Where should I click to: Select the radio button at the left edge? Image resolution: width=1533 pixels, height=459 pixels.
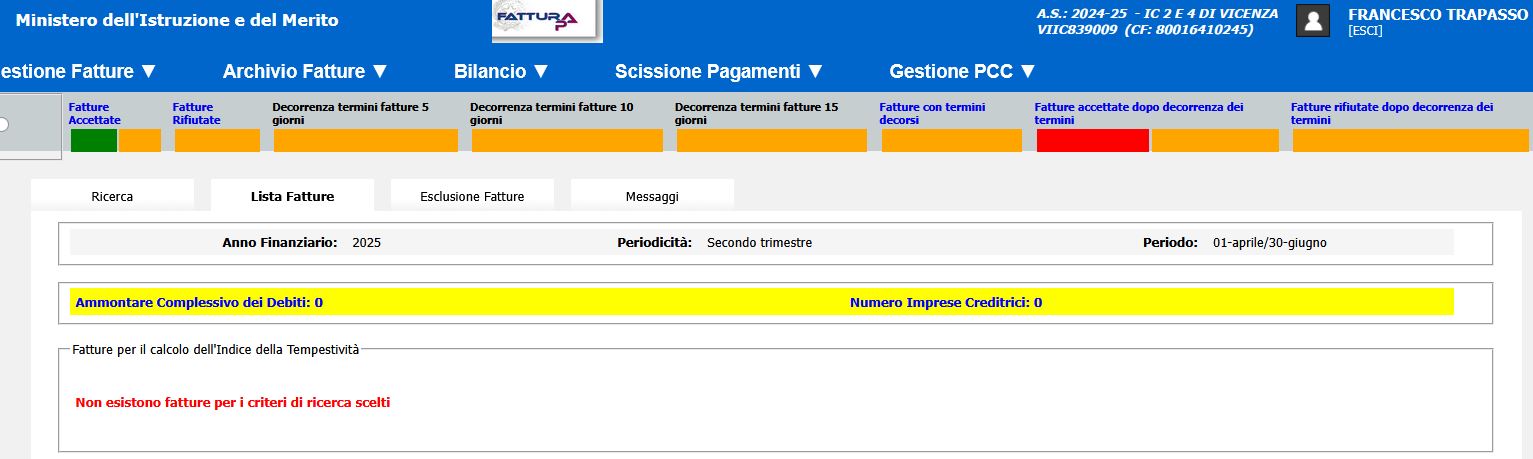3,124
